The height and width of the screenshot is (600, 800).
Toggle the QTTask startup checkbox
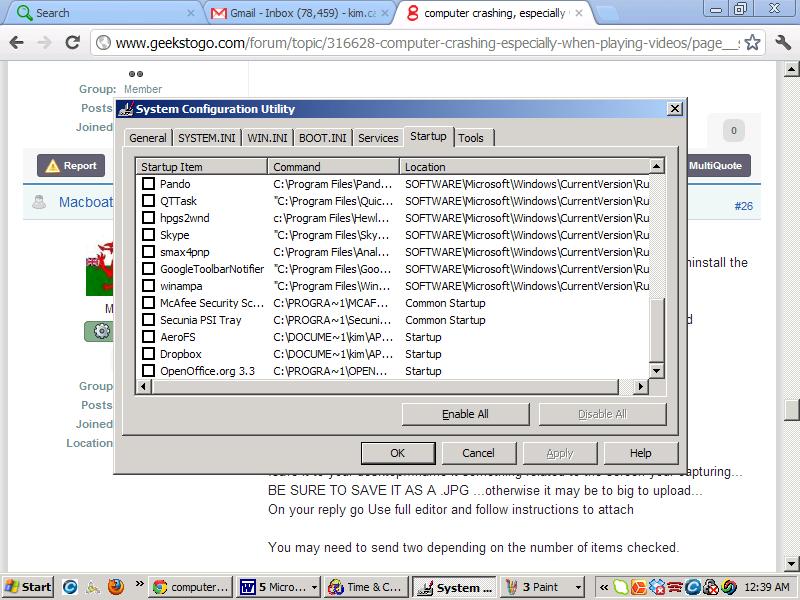click(148, 201)
